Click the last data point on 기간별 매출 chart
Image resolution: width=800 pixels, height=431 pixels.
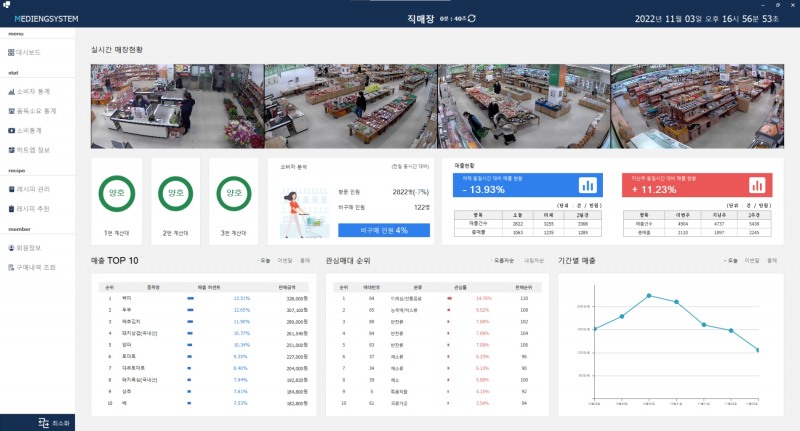tap(758, 350)
